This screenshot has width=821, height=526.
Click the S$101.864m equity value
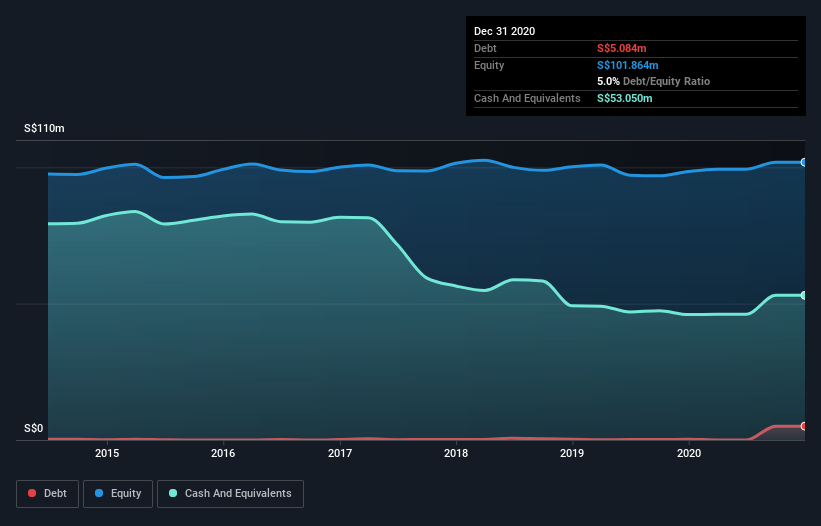[627, 65]
